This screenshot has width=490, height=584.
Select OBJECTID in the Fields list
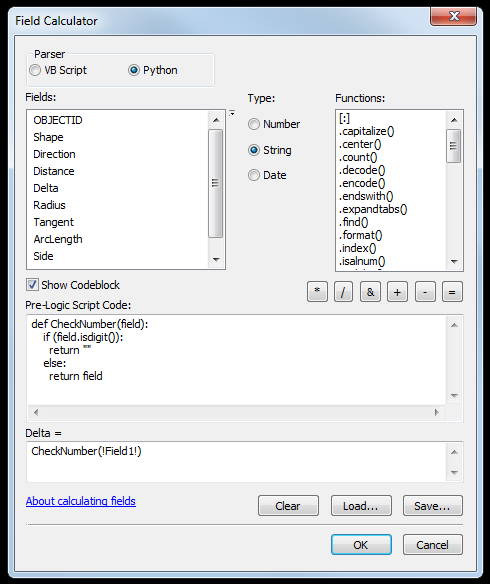(x=58, y=120)
